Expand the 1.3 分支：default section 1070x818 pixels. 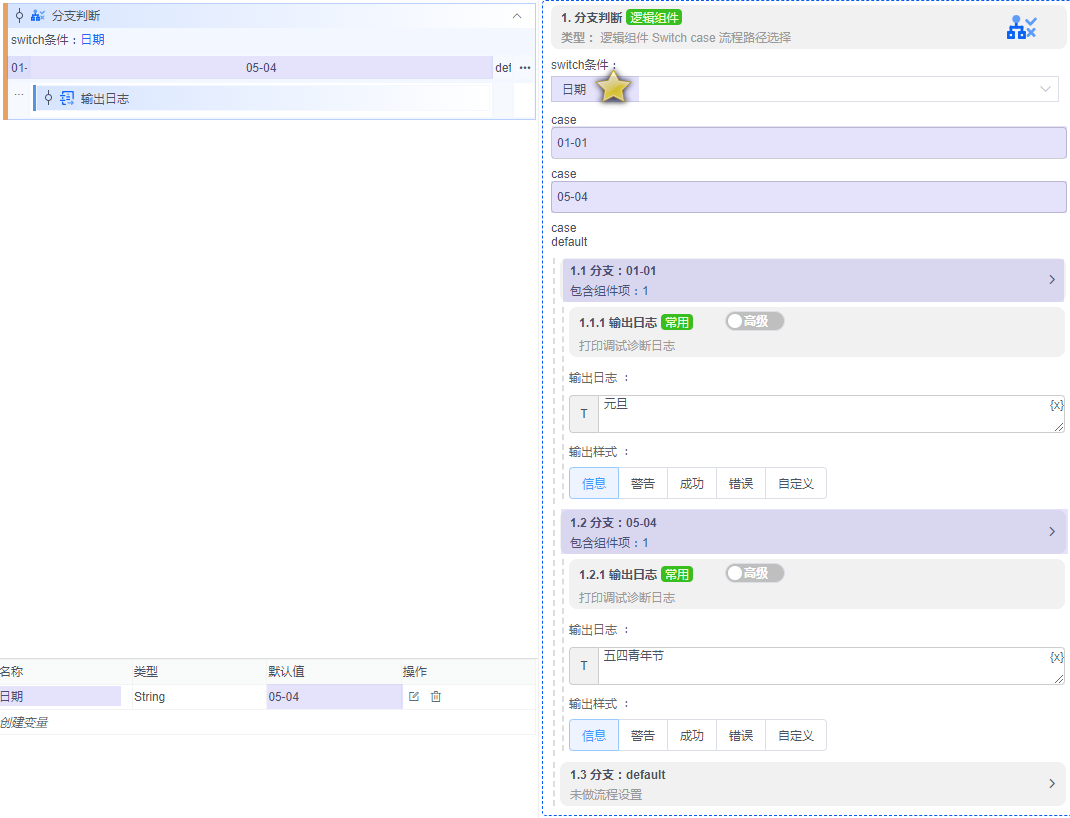[1051, 784]
